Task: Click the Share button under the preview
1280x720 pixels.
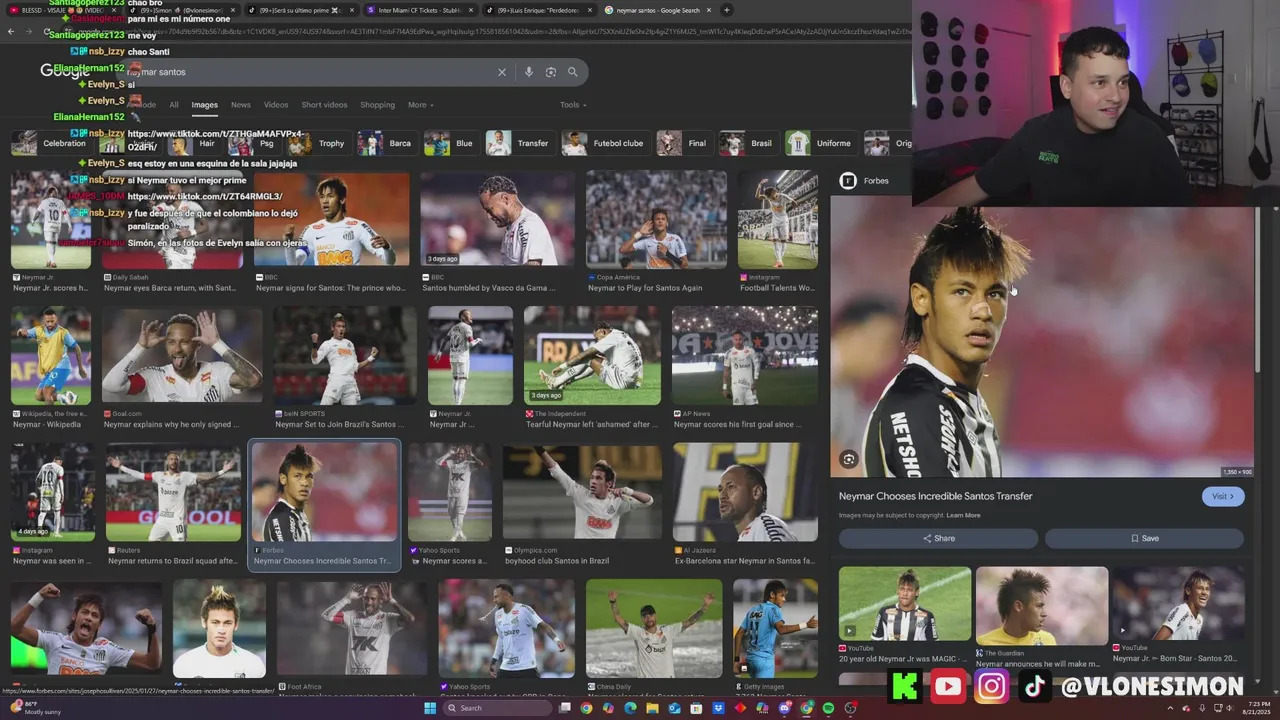Action: tap(938, 538)
